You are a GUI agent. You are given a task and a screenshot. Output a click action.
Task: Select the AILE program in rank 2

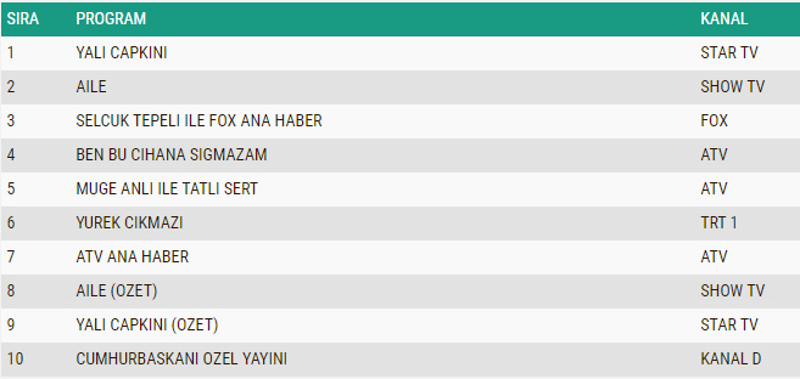coord(91,87)
